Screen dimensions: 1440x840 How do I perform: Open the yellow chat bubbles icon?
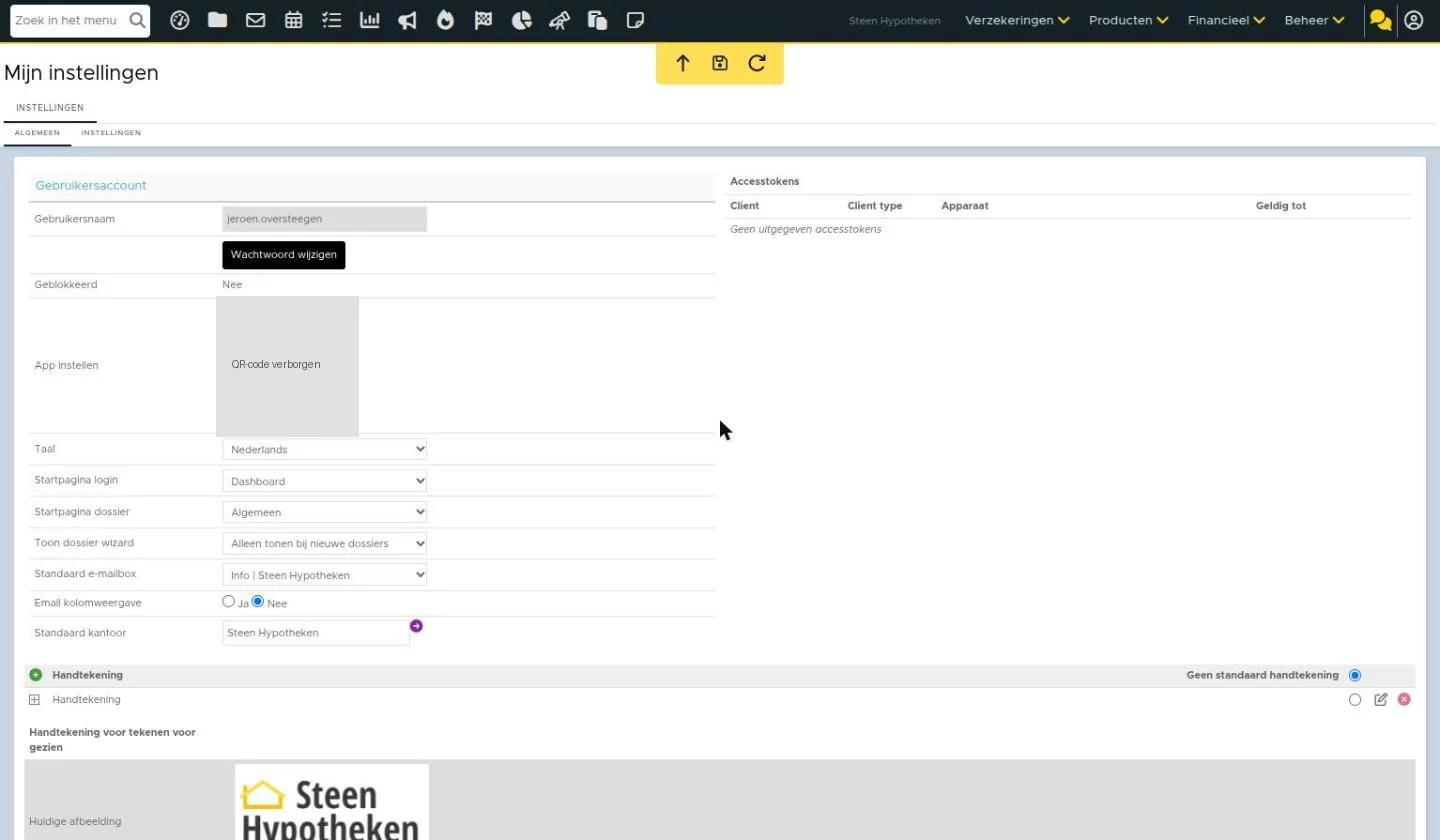[1381, 20]
